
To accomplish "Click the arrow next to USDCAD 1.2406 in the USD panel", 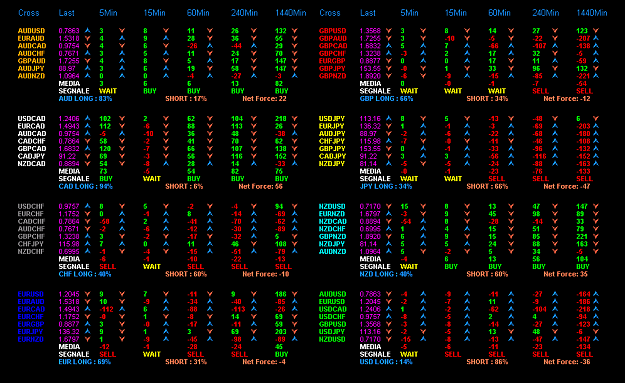I will pyautogui.click(x=389, y=309).
